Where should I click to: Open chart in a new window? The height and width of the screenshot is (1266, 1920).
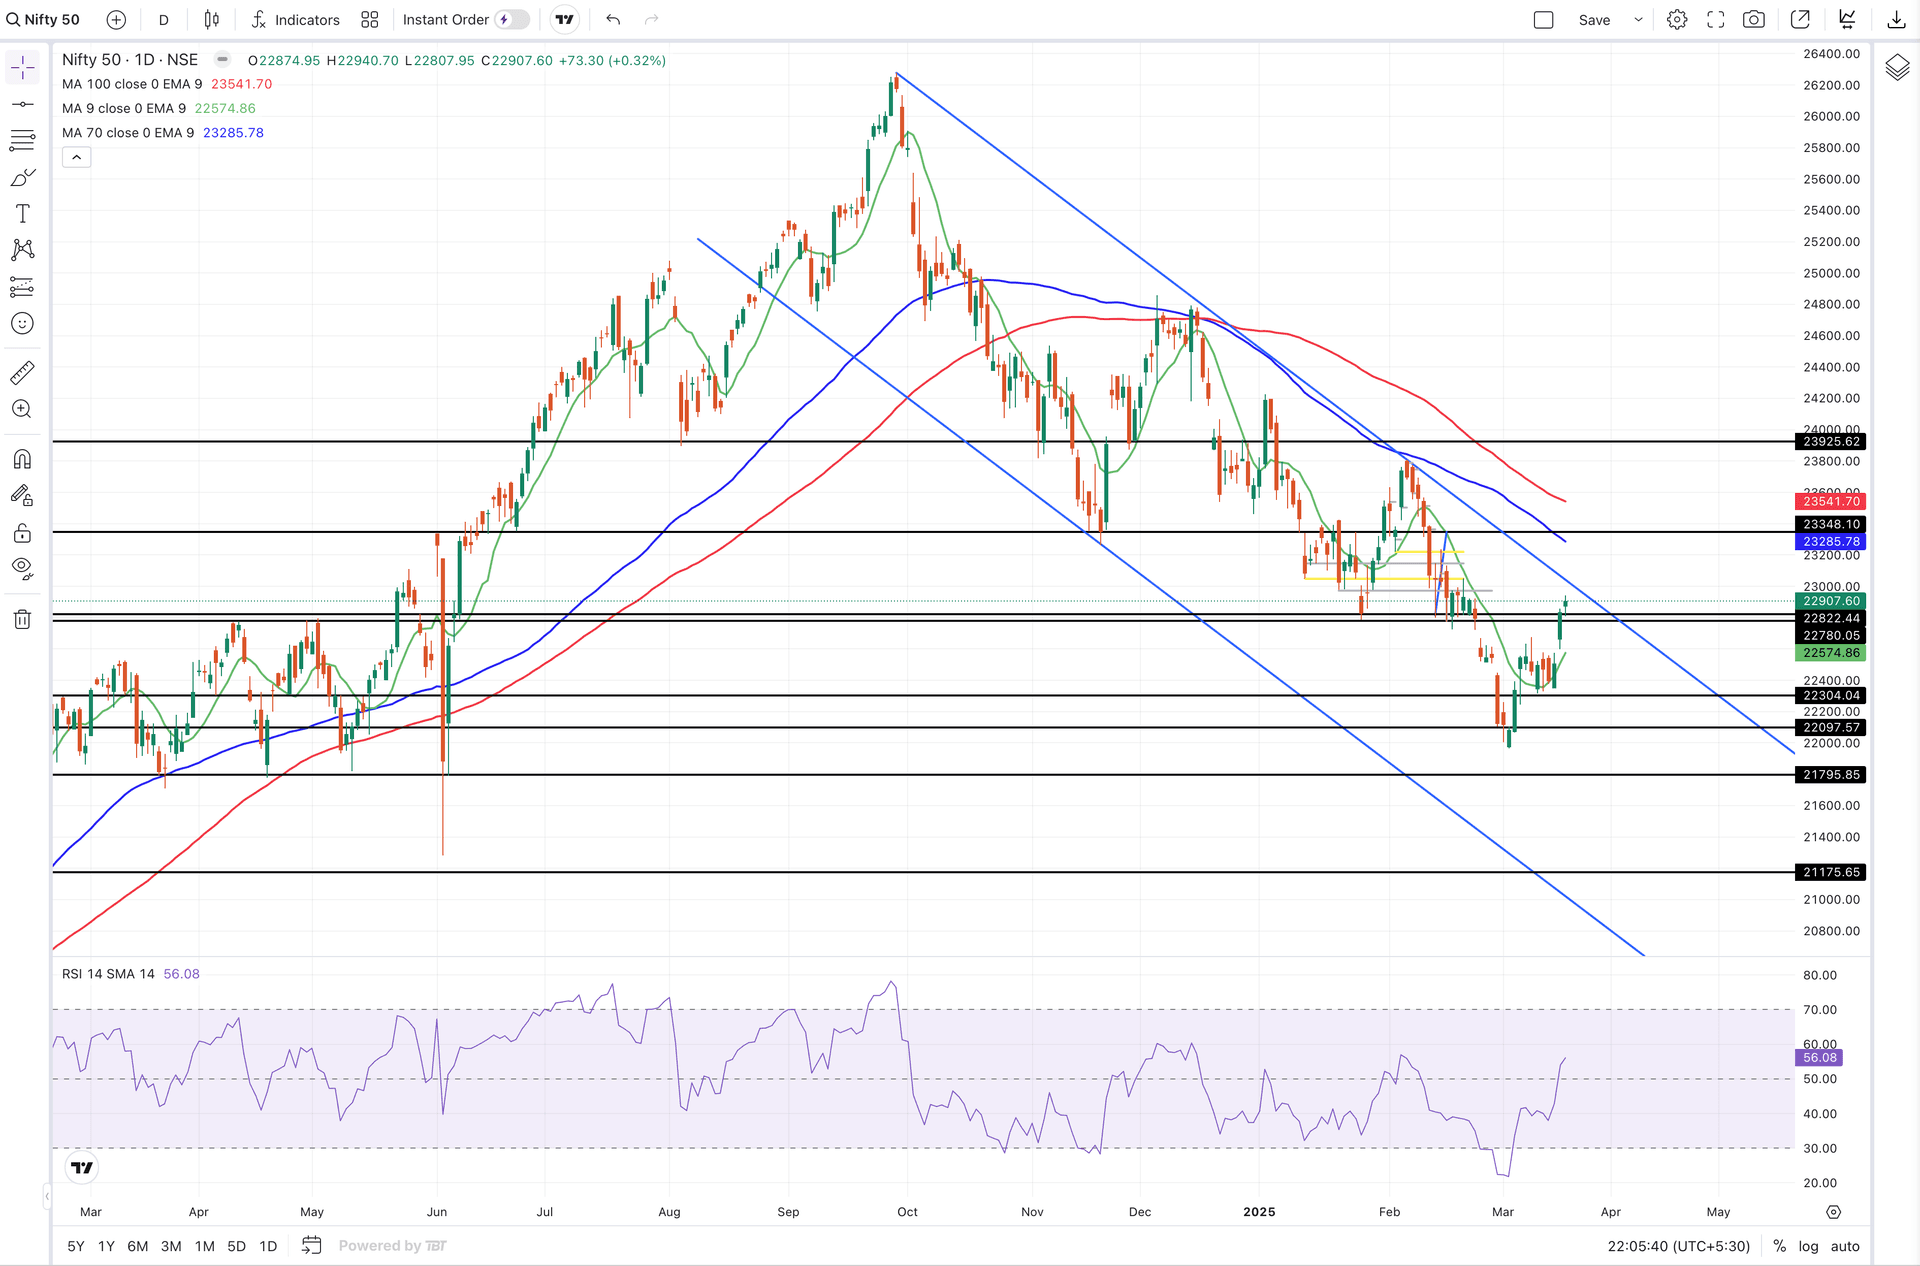(1800, 20)
